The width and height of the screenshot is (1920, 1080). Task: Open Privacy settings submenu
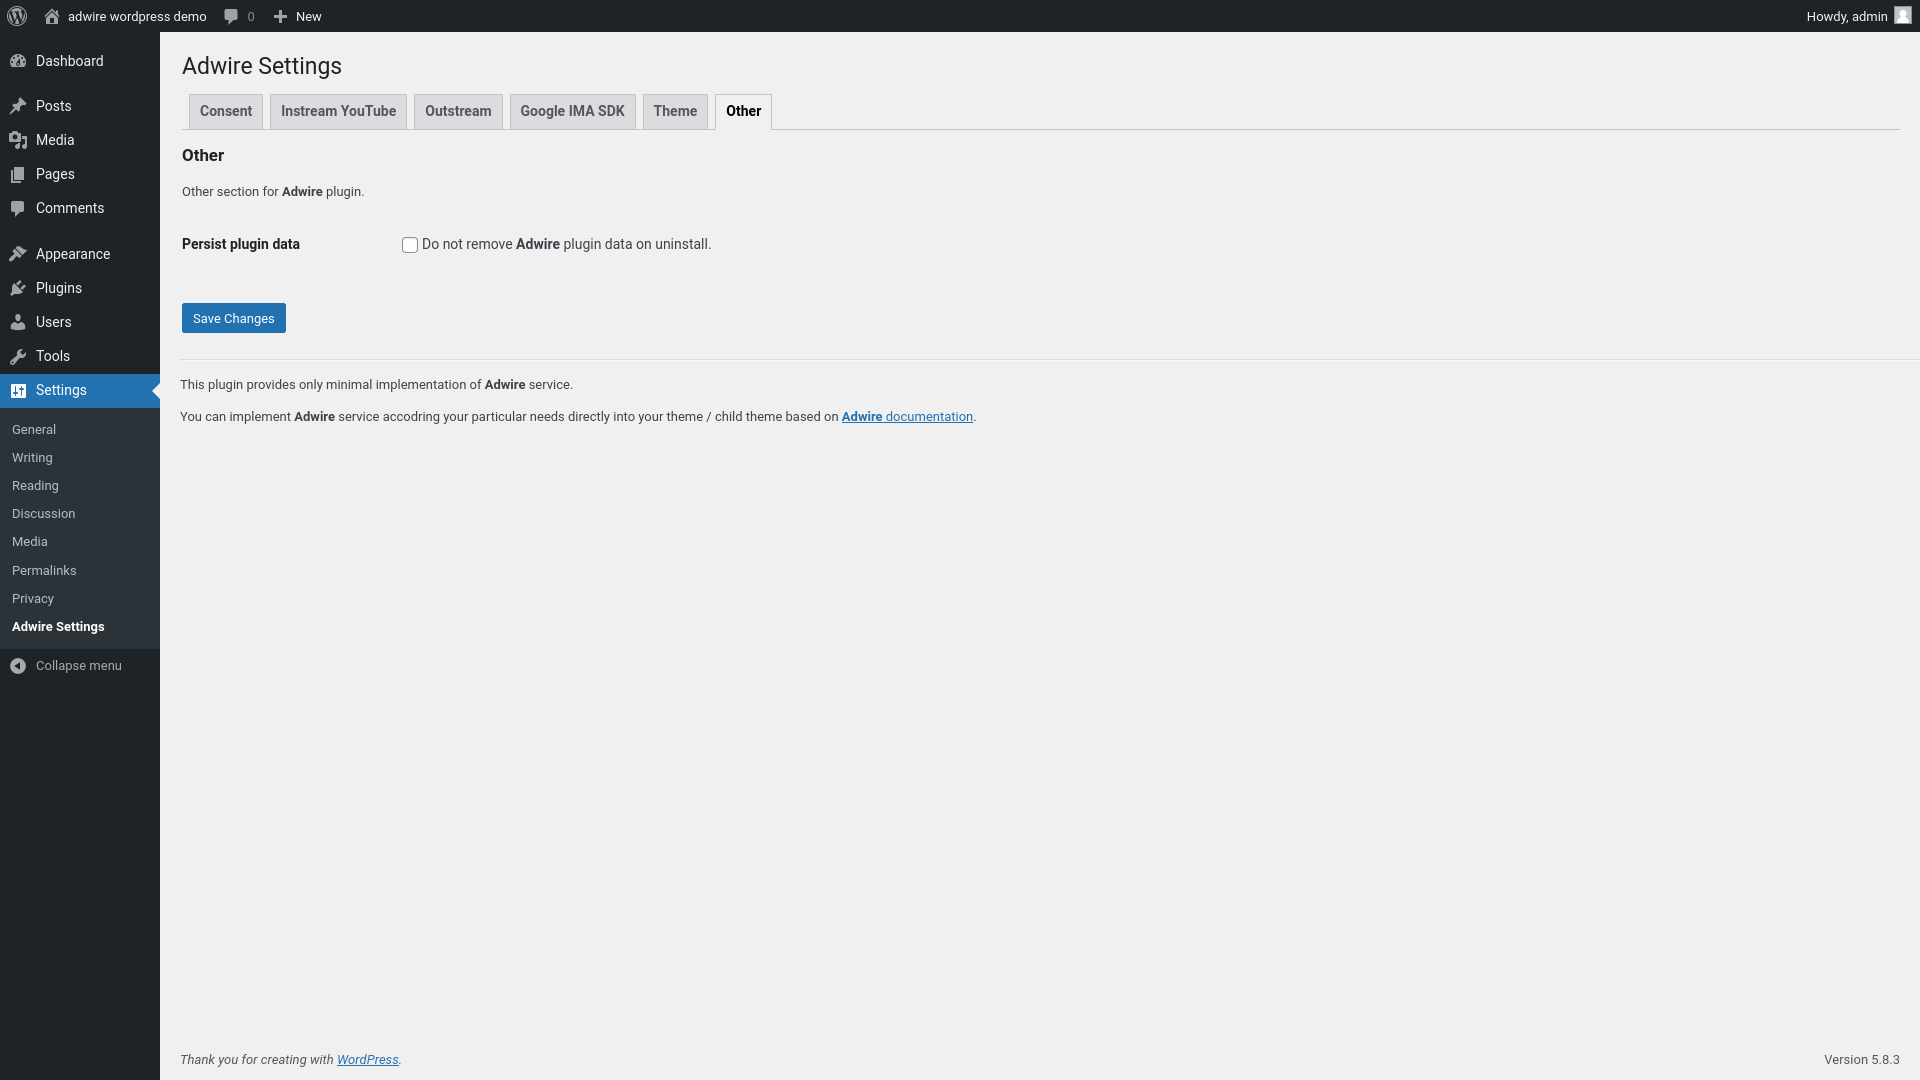click(x=33, y=599)
